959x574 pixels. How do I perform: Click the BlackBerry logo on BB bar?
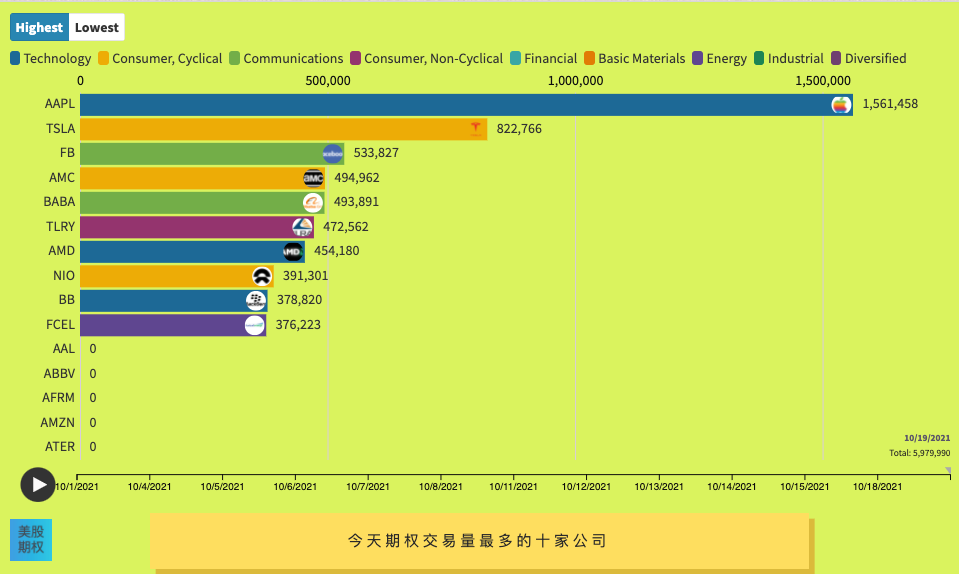256,301
